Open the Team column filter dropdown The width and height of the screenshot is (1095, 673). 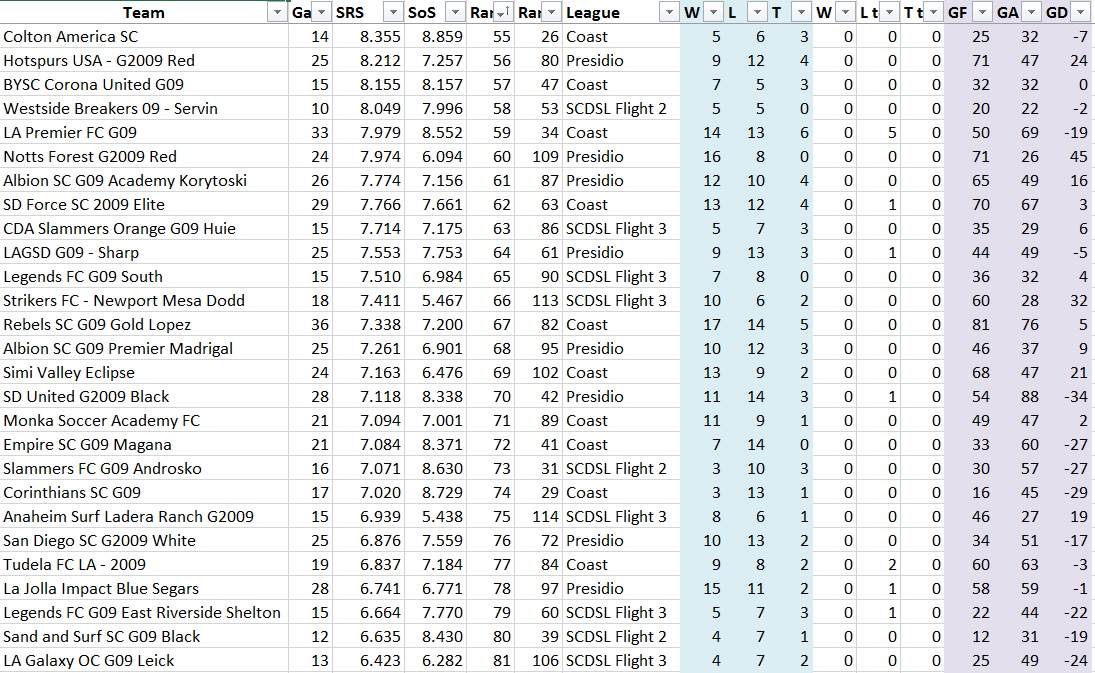(276, 12)
